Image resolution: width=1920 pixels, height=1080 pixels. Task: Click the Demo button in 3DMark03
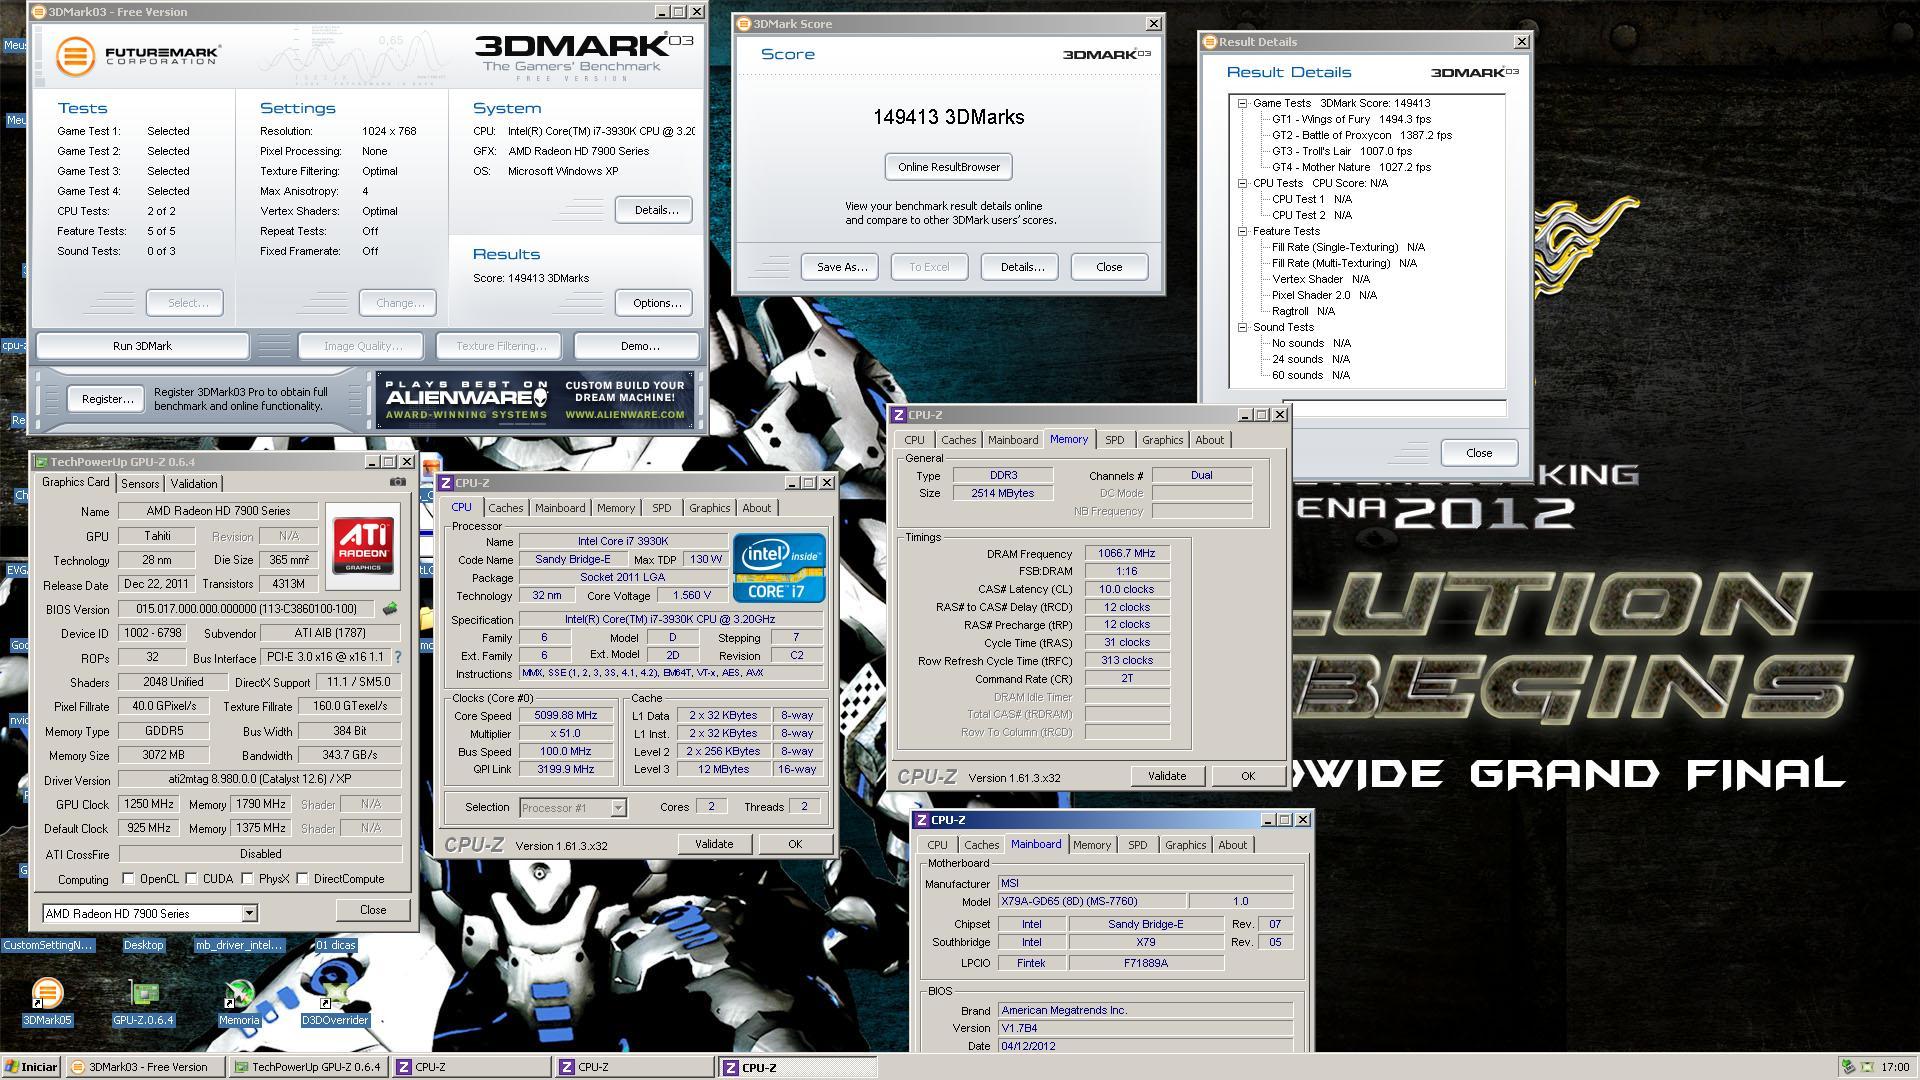639,346
